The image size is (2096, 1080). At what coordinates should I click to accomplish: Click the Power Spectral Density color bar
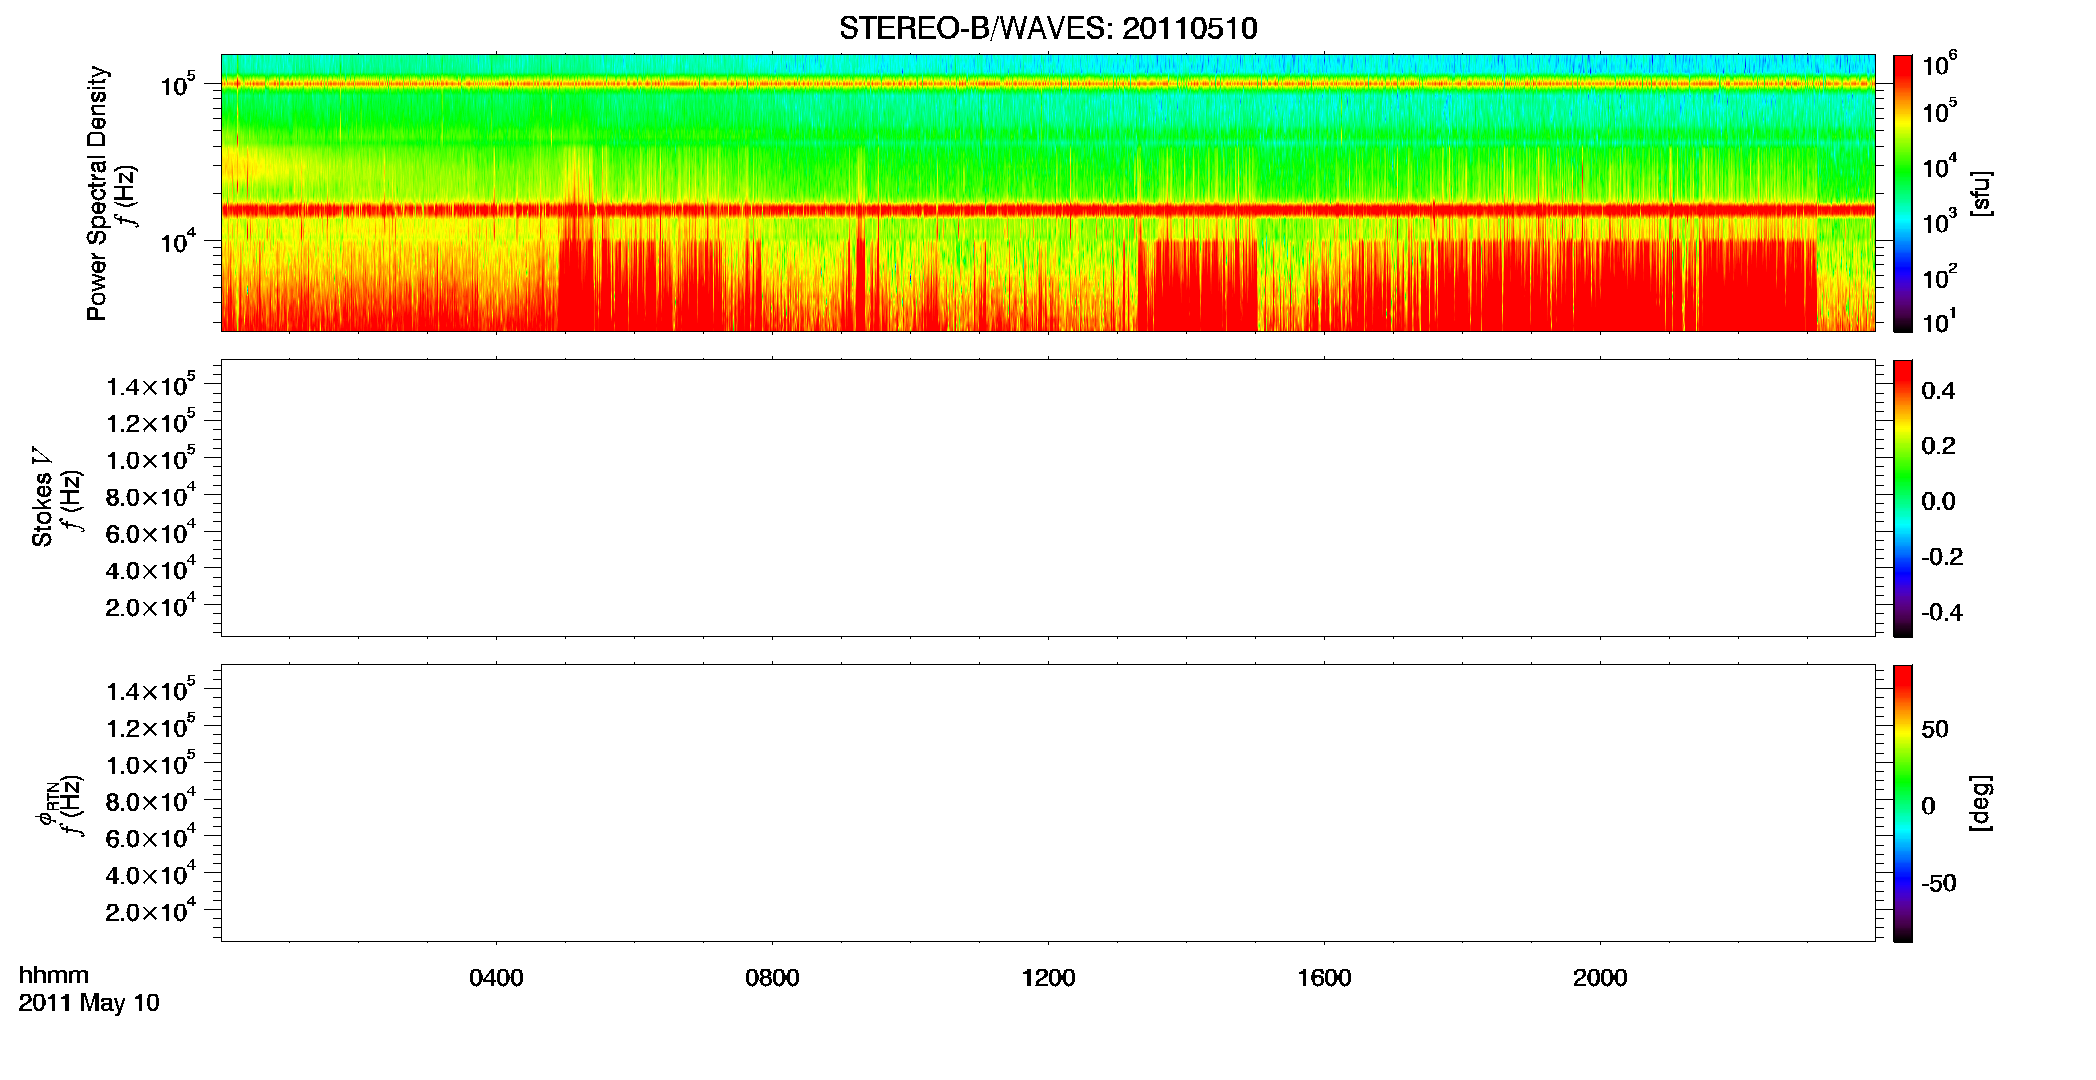tap(1903, 193)
